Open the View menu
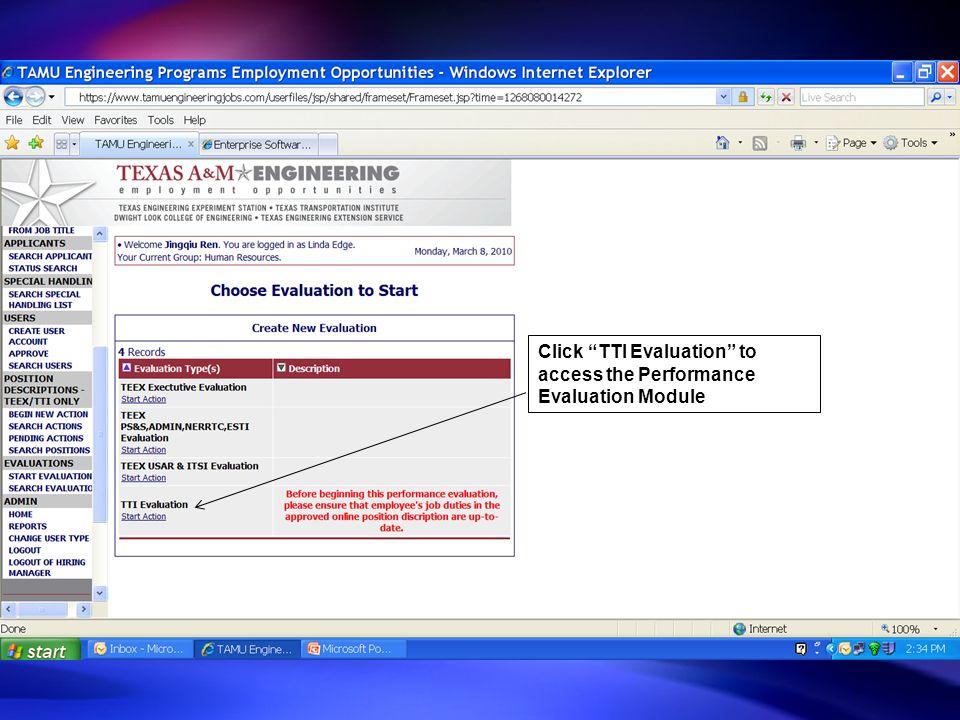This screenshot has height=720, width=960. tap(72, 120)
